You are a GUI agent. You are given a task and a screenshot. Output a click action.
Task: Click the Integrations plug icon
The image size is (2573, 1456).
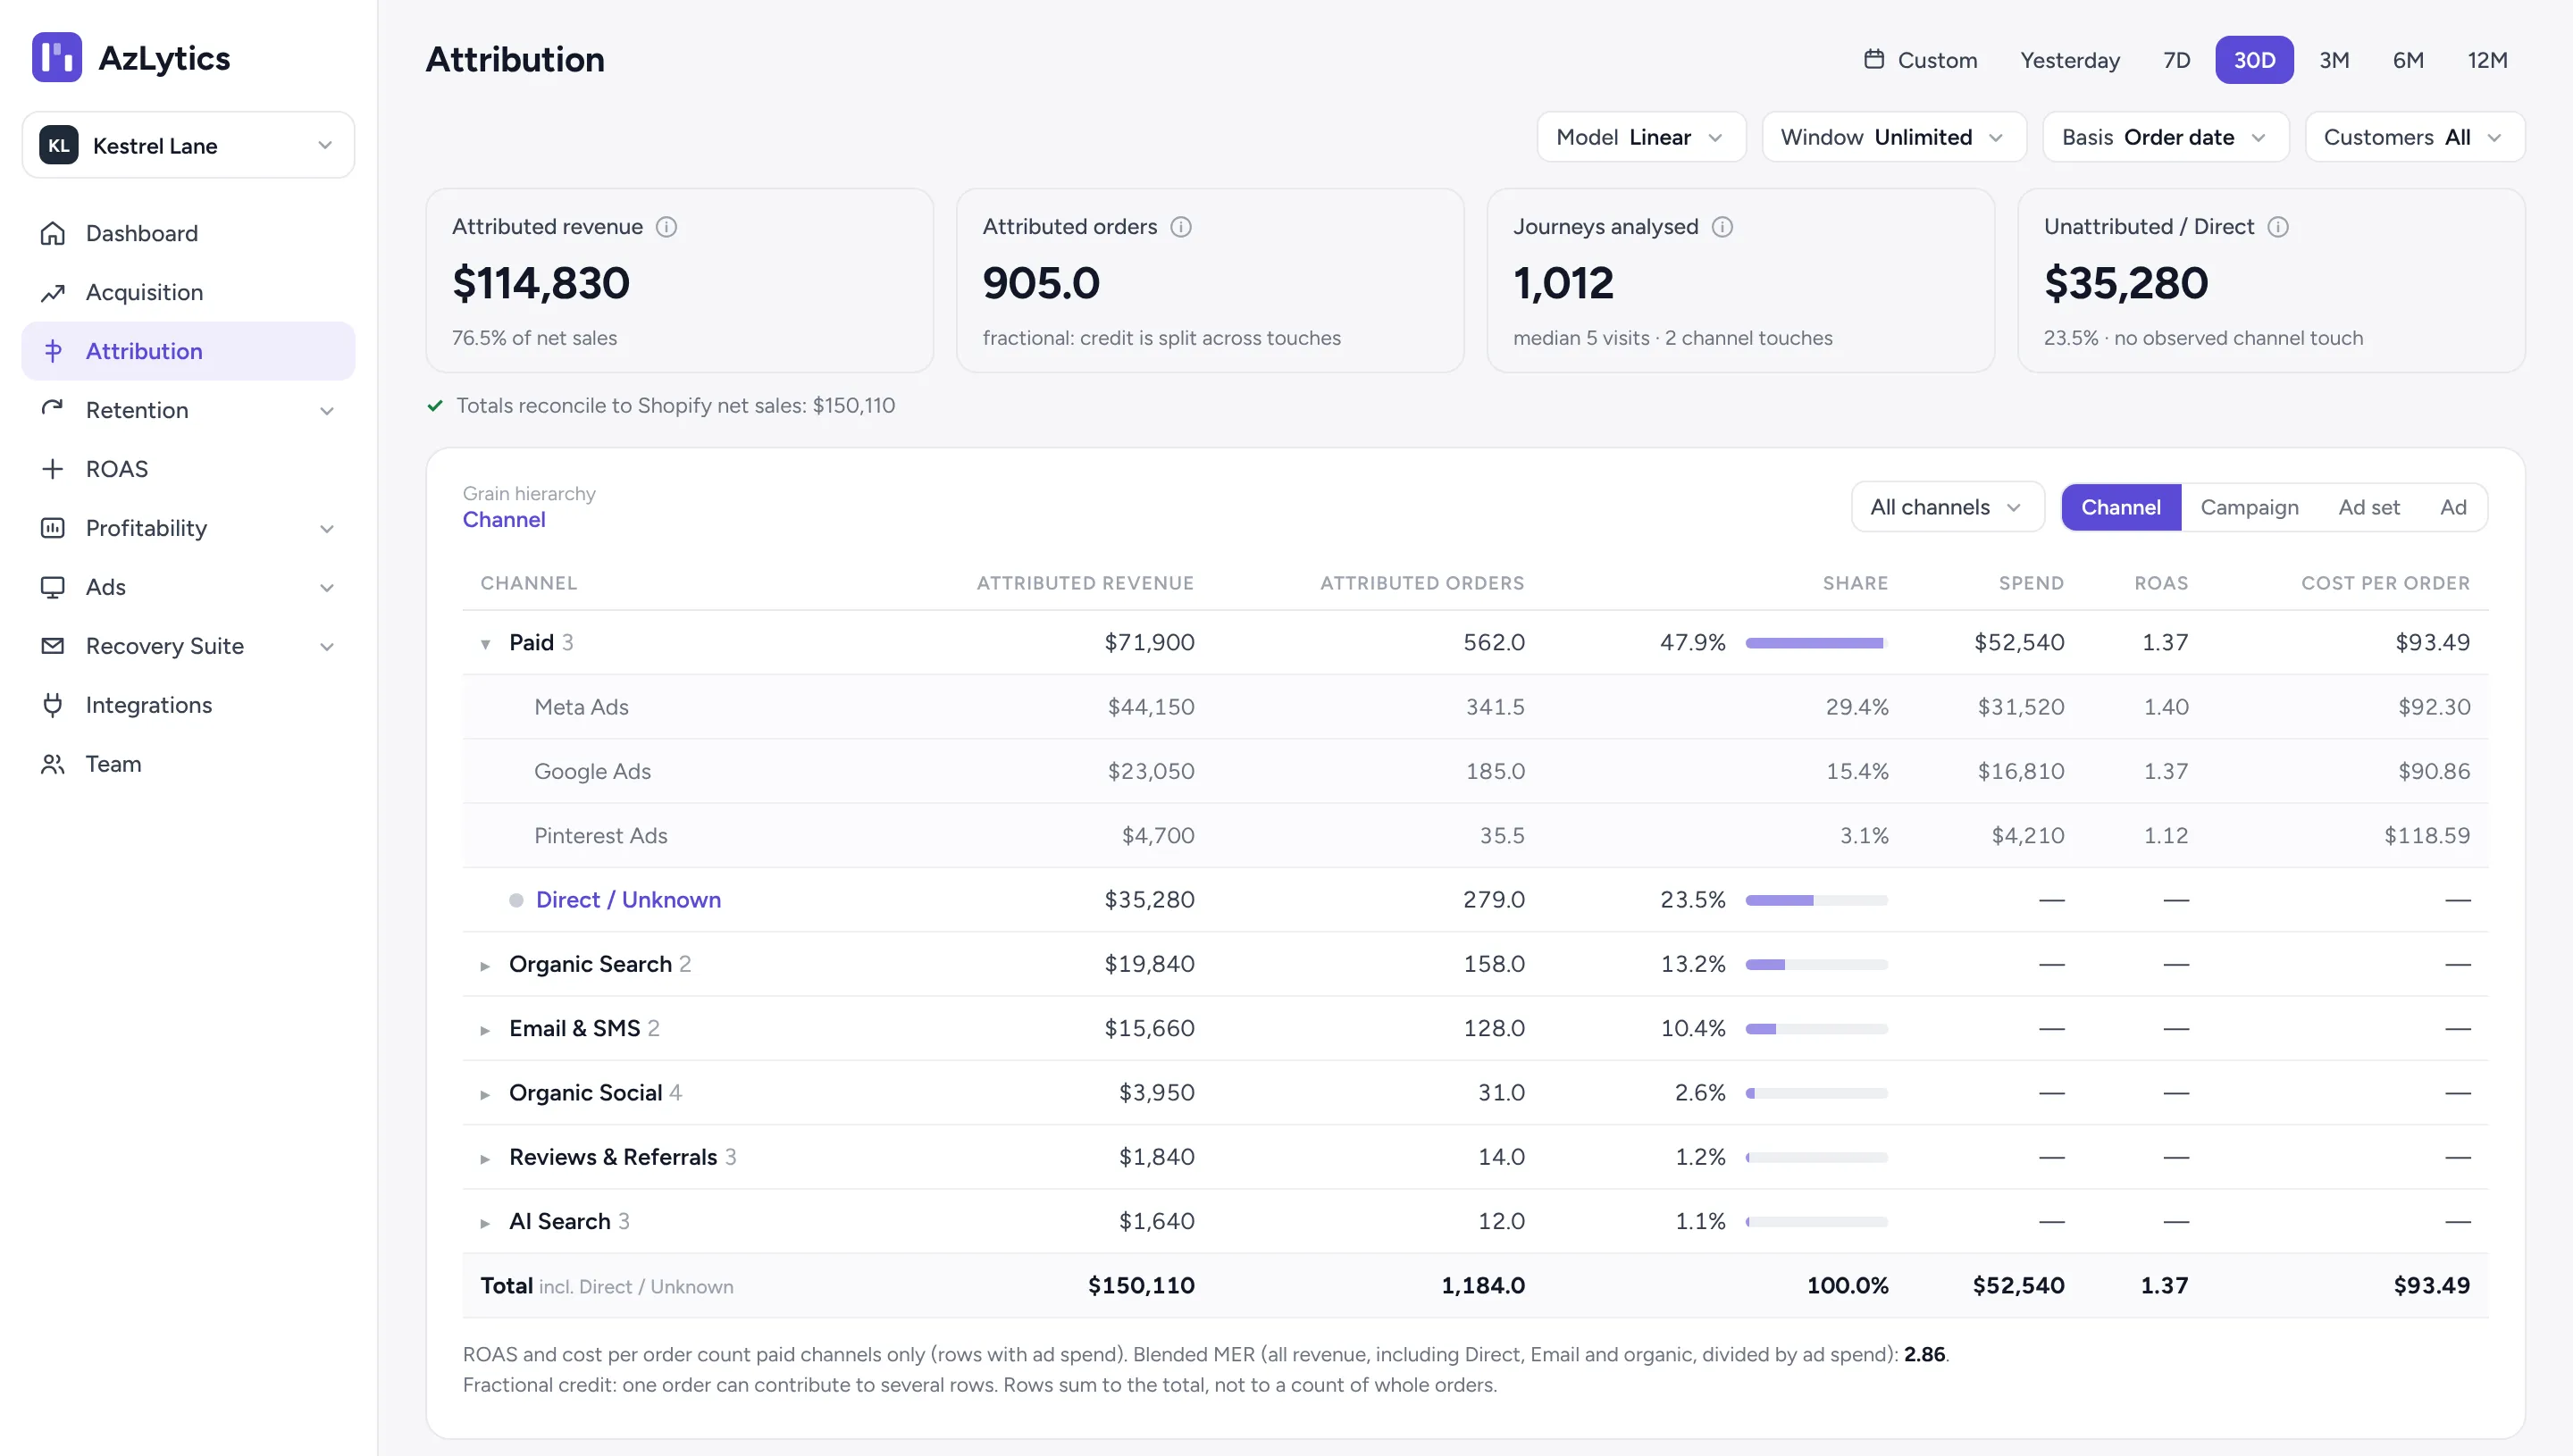click(53, 704)
